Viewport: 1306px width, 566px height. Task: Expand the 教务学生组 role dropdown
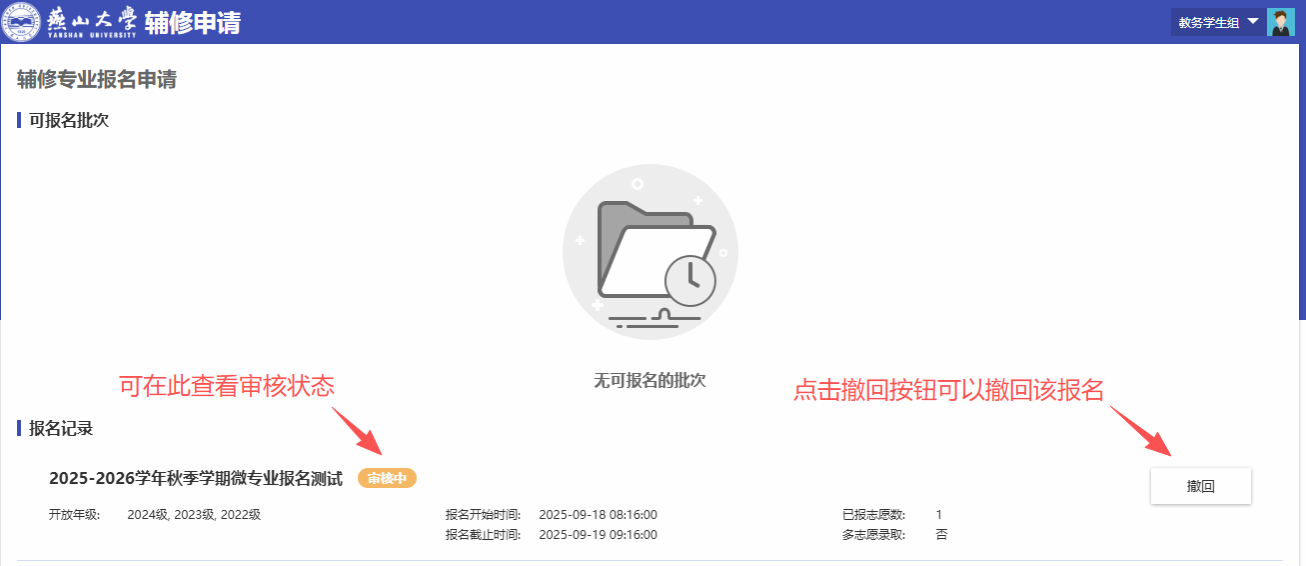pos(1217,22)
